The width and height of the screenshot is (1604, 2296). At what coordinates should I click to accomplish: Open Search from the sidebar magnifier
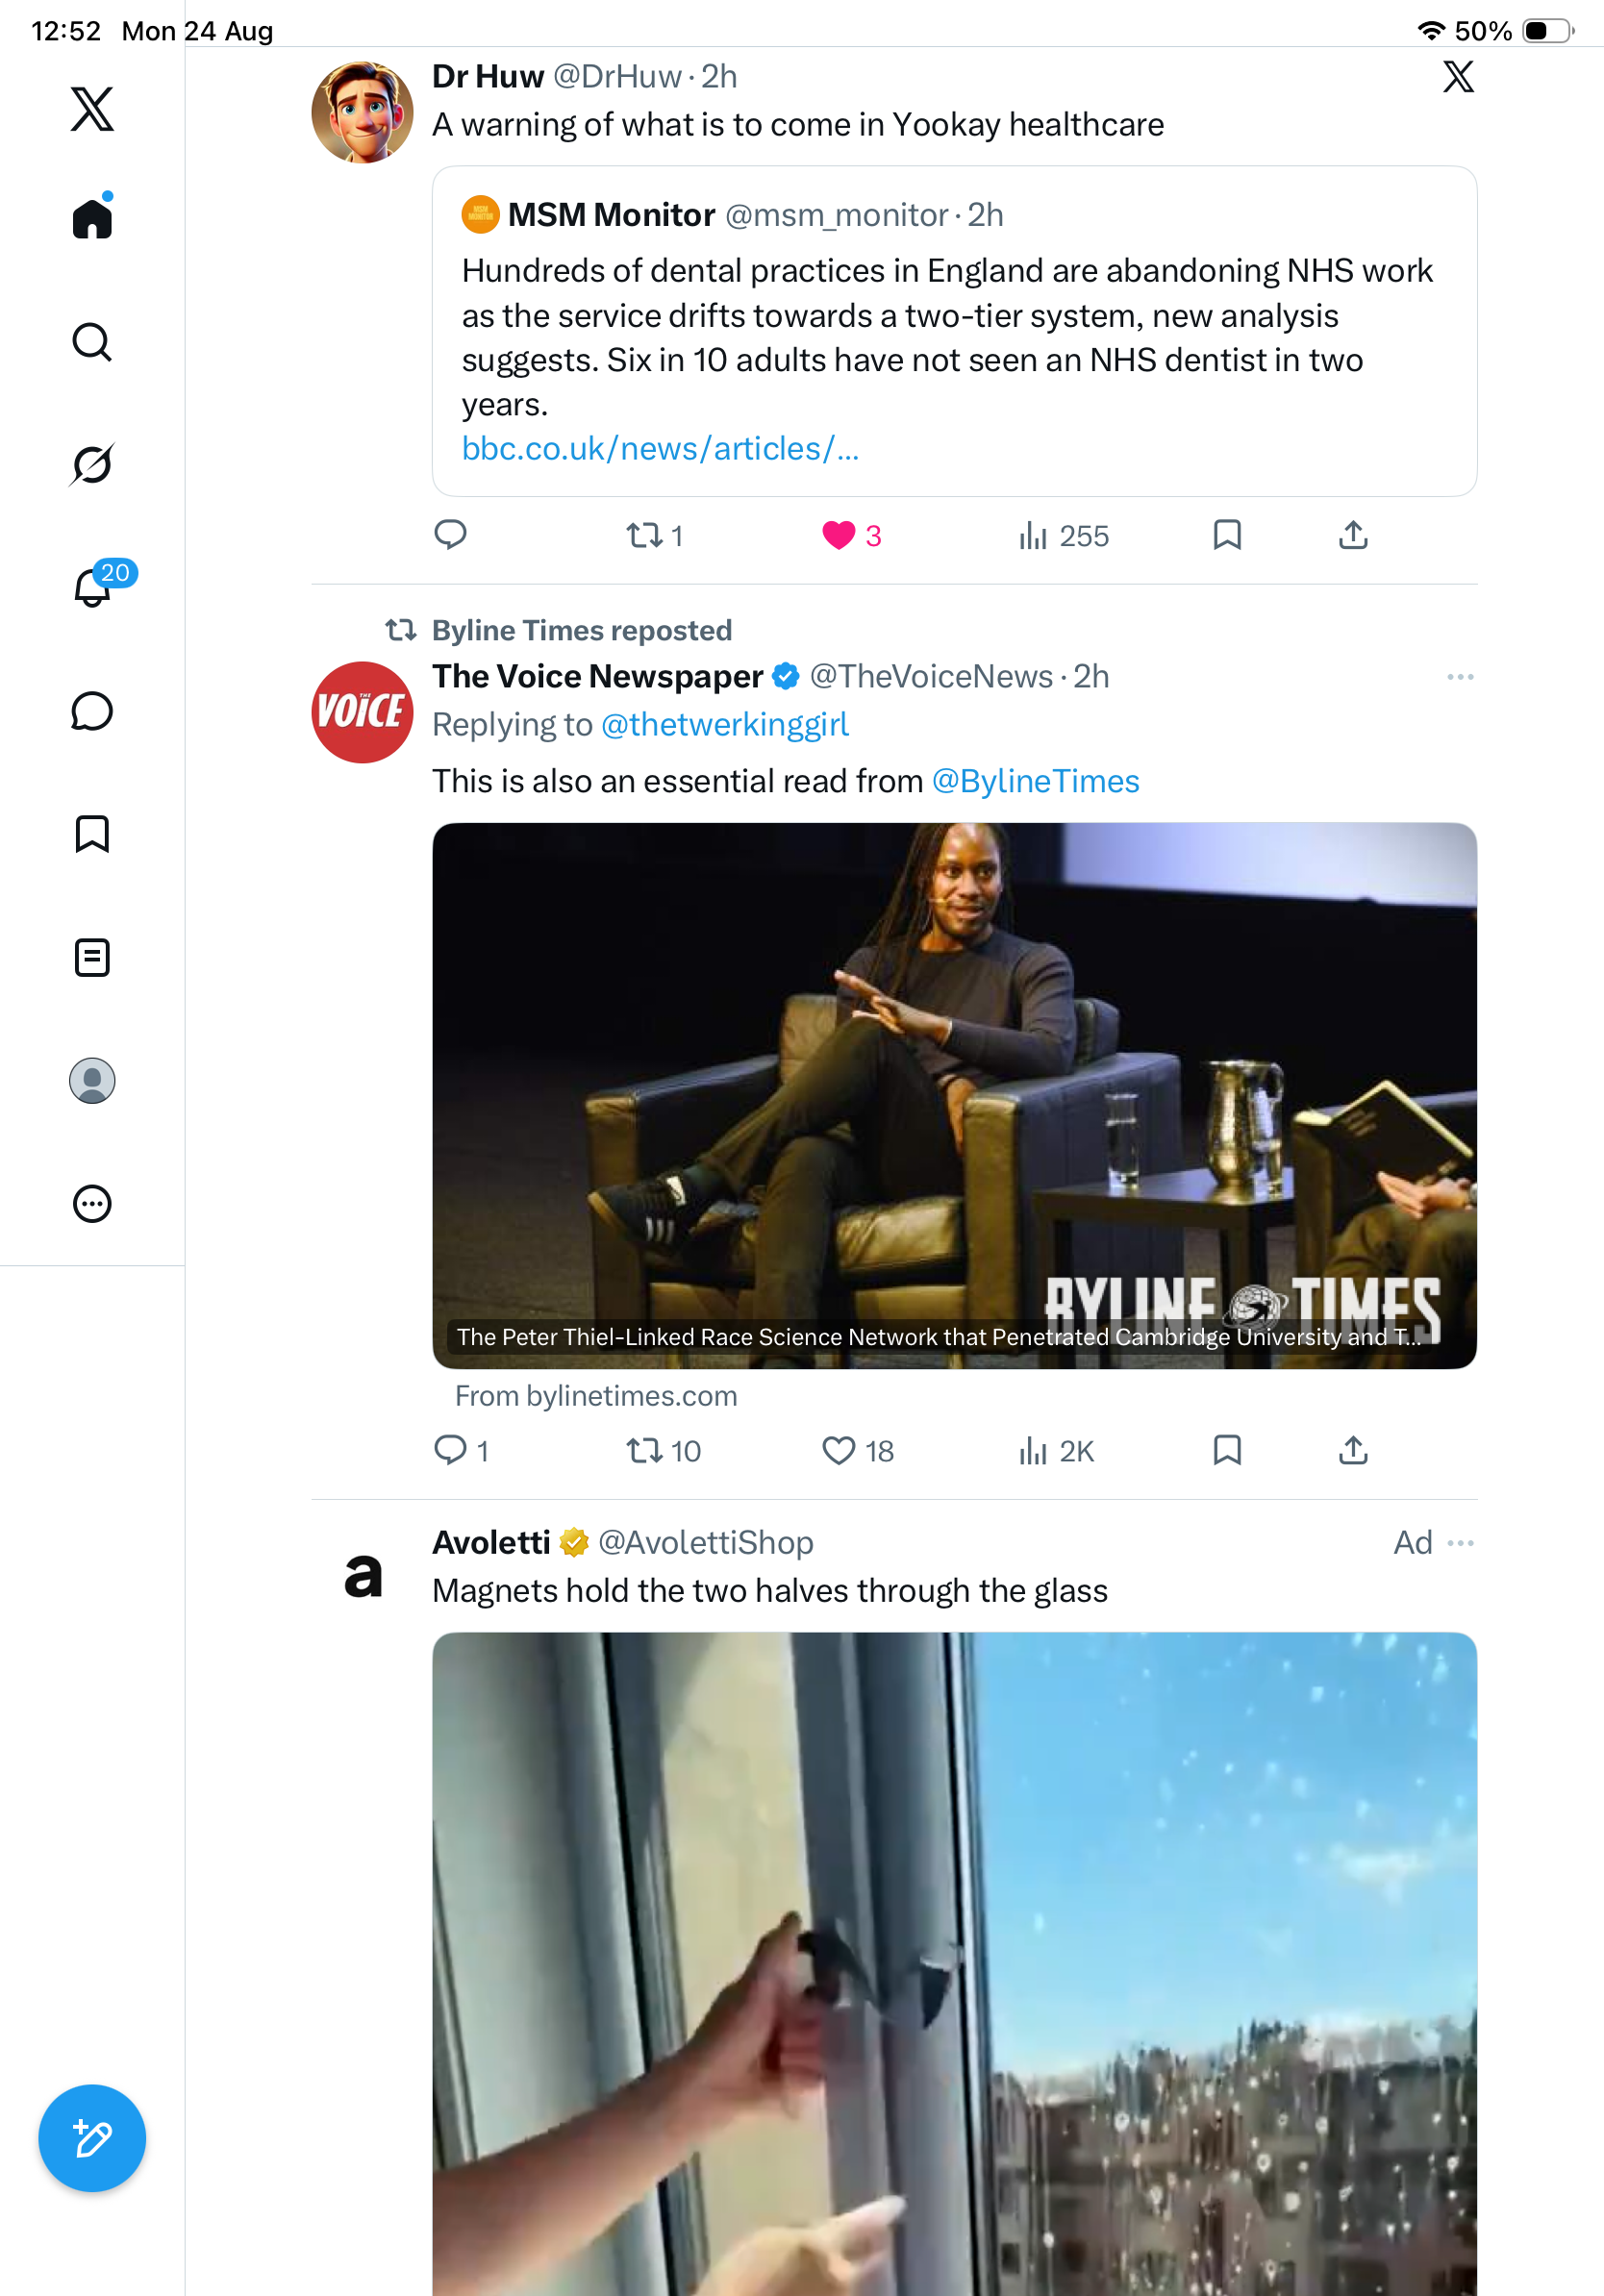coord(92,342)
